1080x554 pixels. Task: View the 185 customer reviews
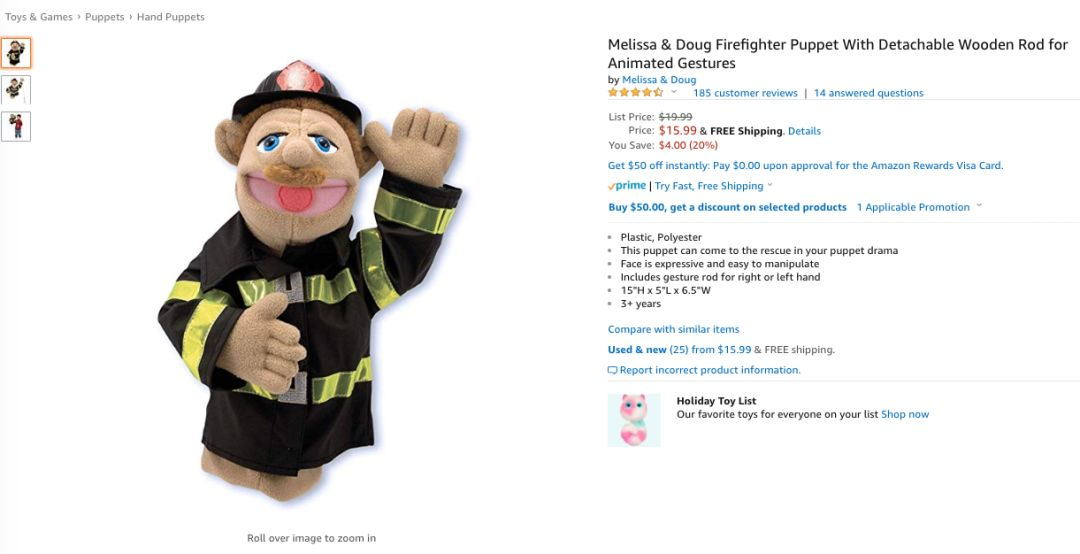[x=745, y=93]
